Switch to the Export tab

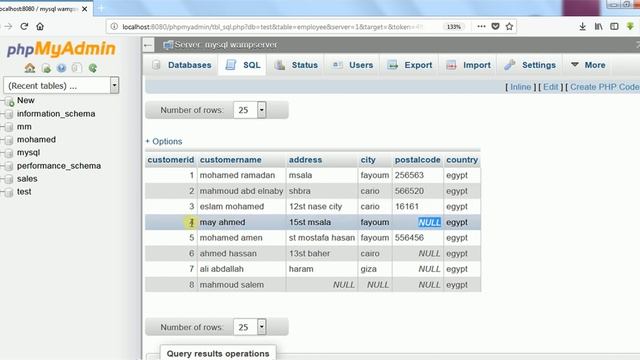point(410,65)
